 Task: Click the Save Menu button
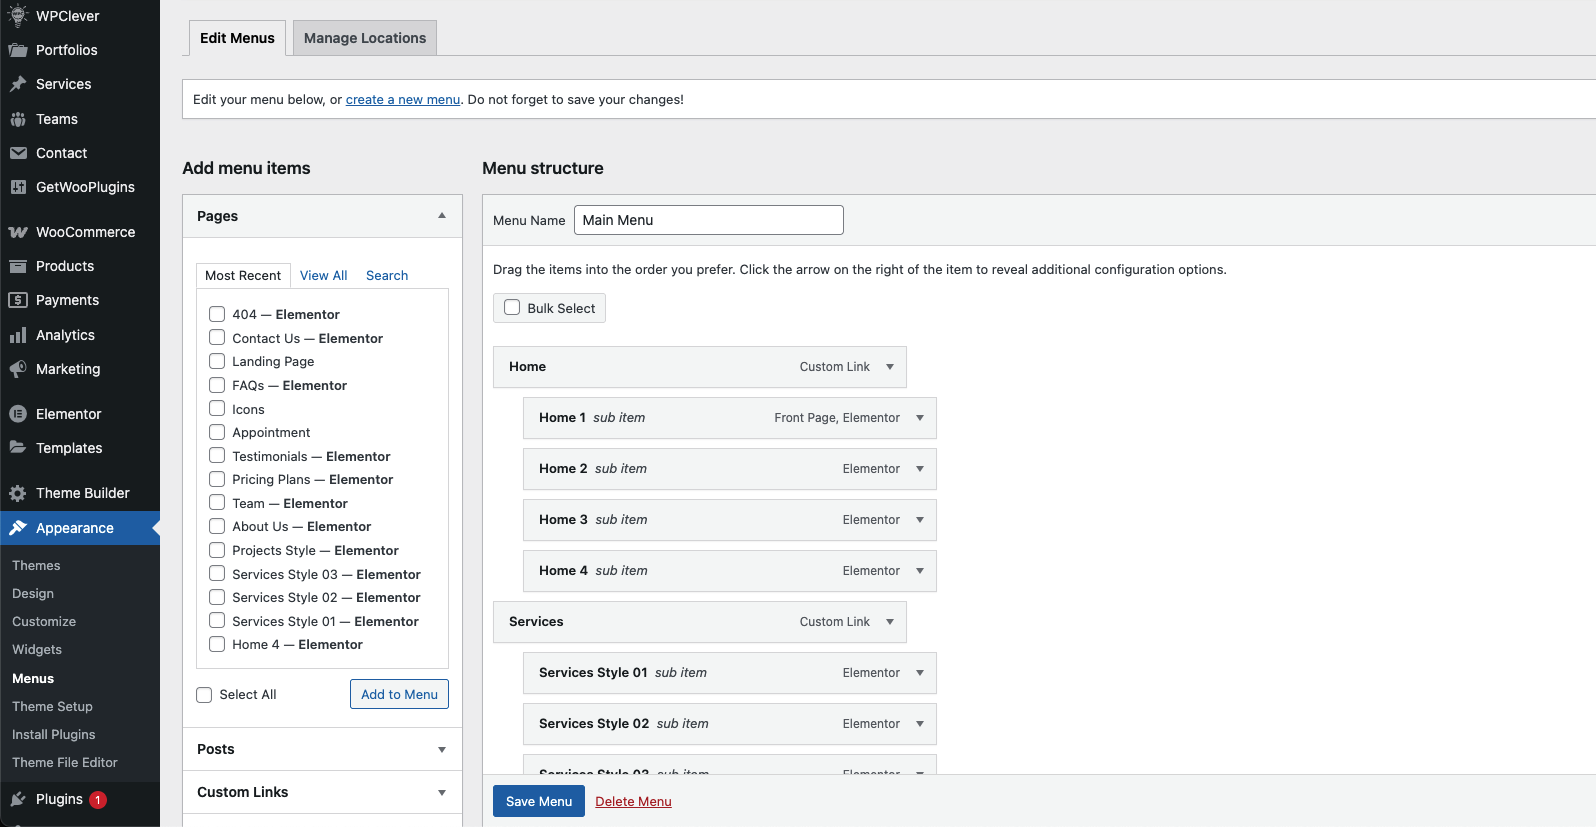click(538, 801)
